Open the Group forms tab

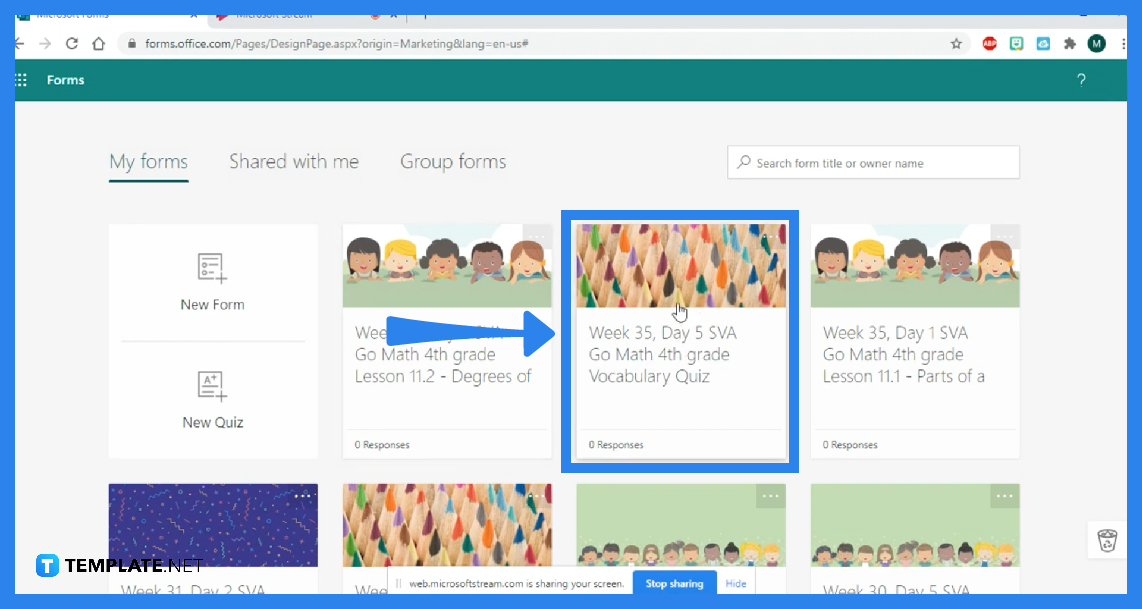453,161
